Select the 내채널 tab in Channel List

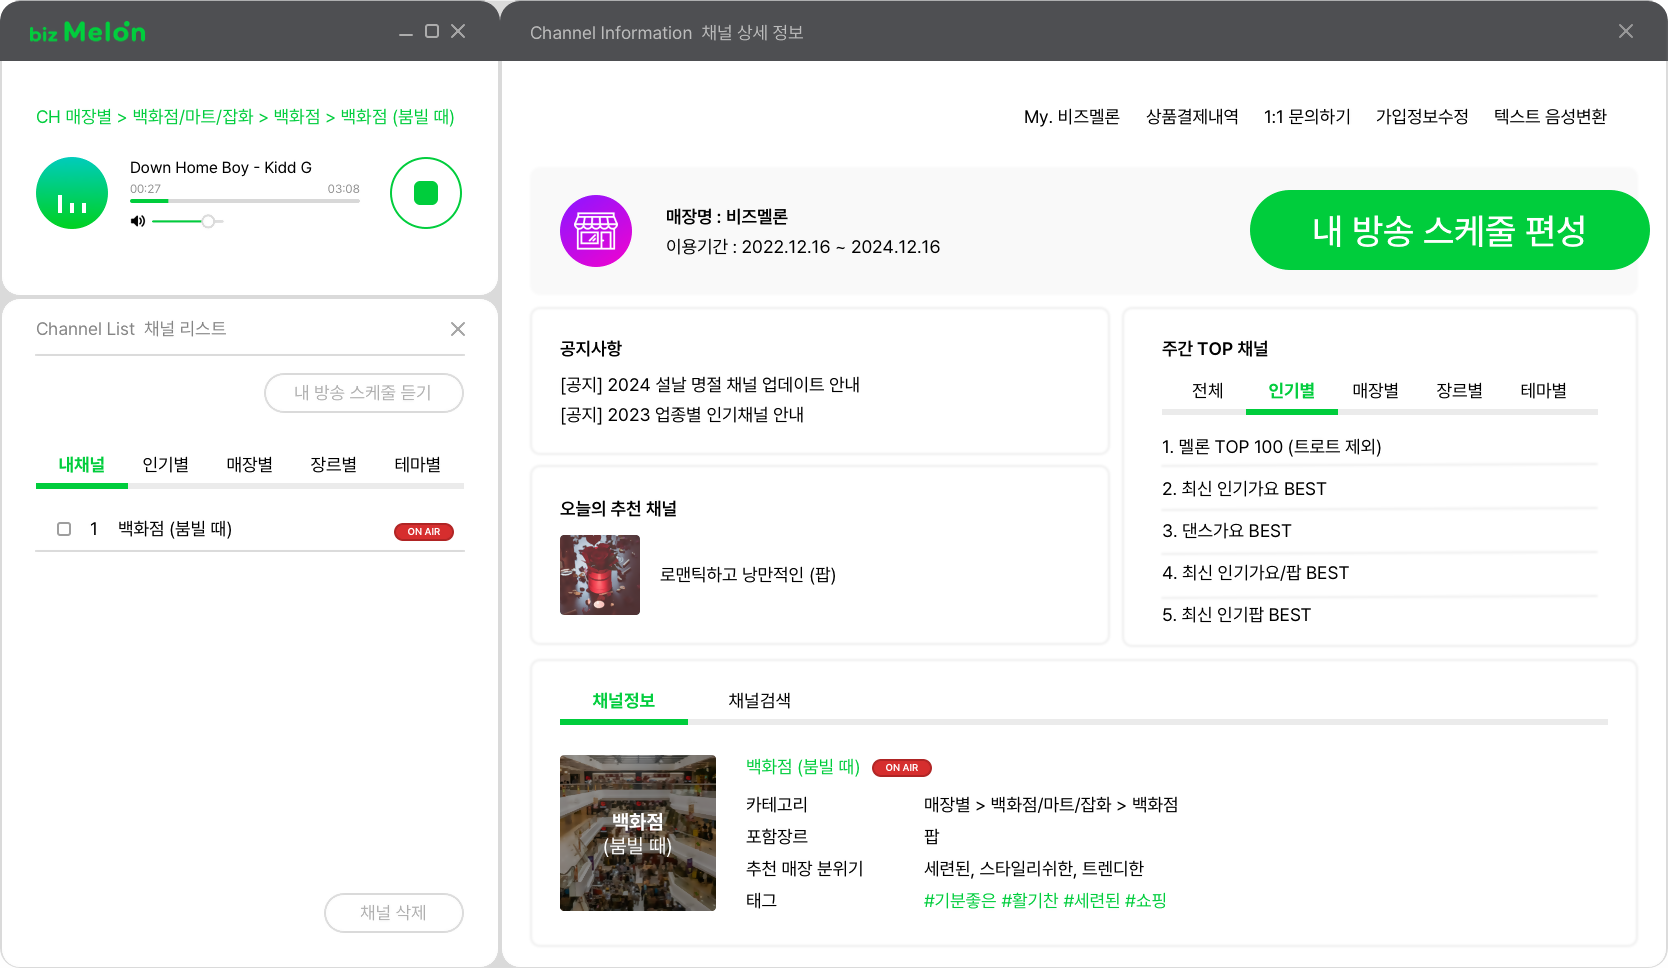[x=82, y=465]
